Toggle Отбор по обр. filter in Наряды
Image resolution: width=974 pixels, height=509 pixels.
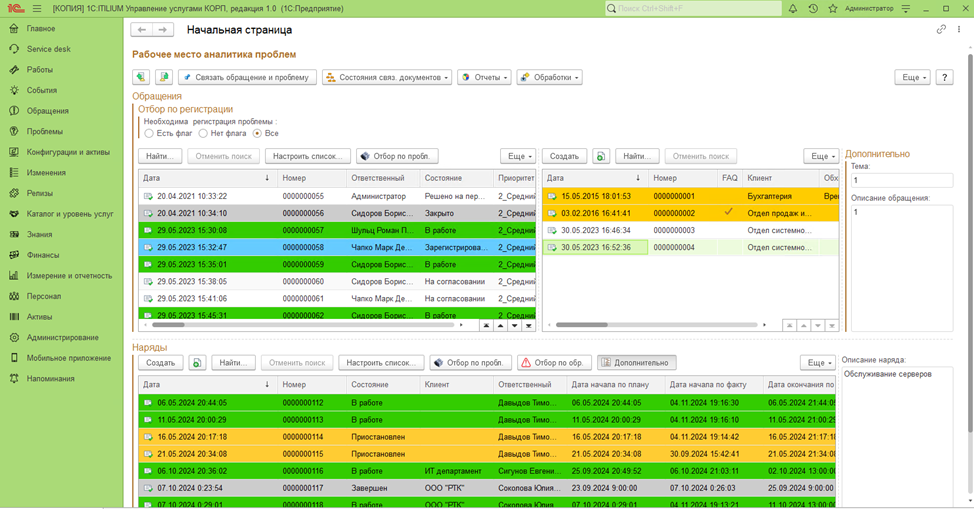[552, 363]
